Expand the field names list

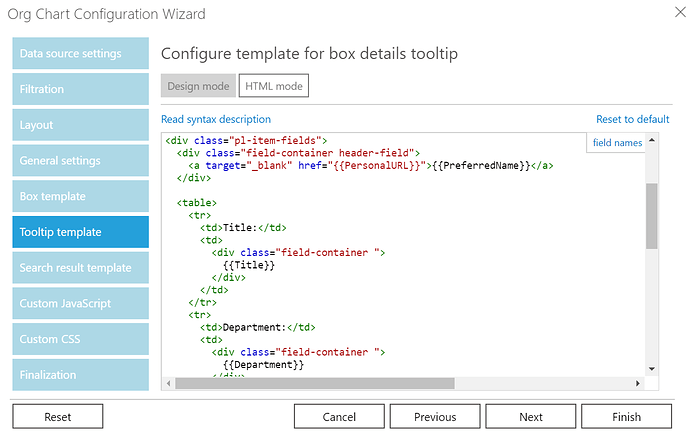(617, 143)
